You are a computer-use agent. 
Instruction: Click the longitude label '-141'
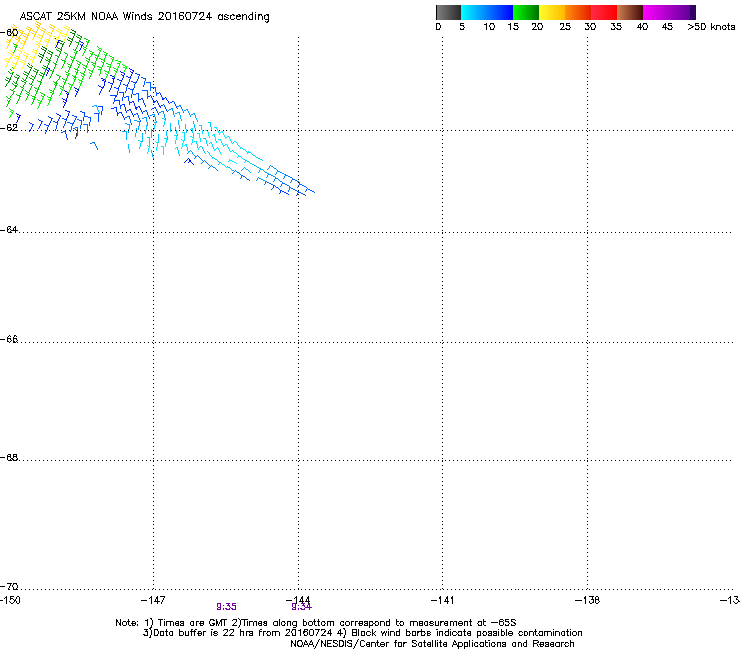442,600
